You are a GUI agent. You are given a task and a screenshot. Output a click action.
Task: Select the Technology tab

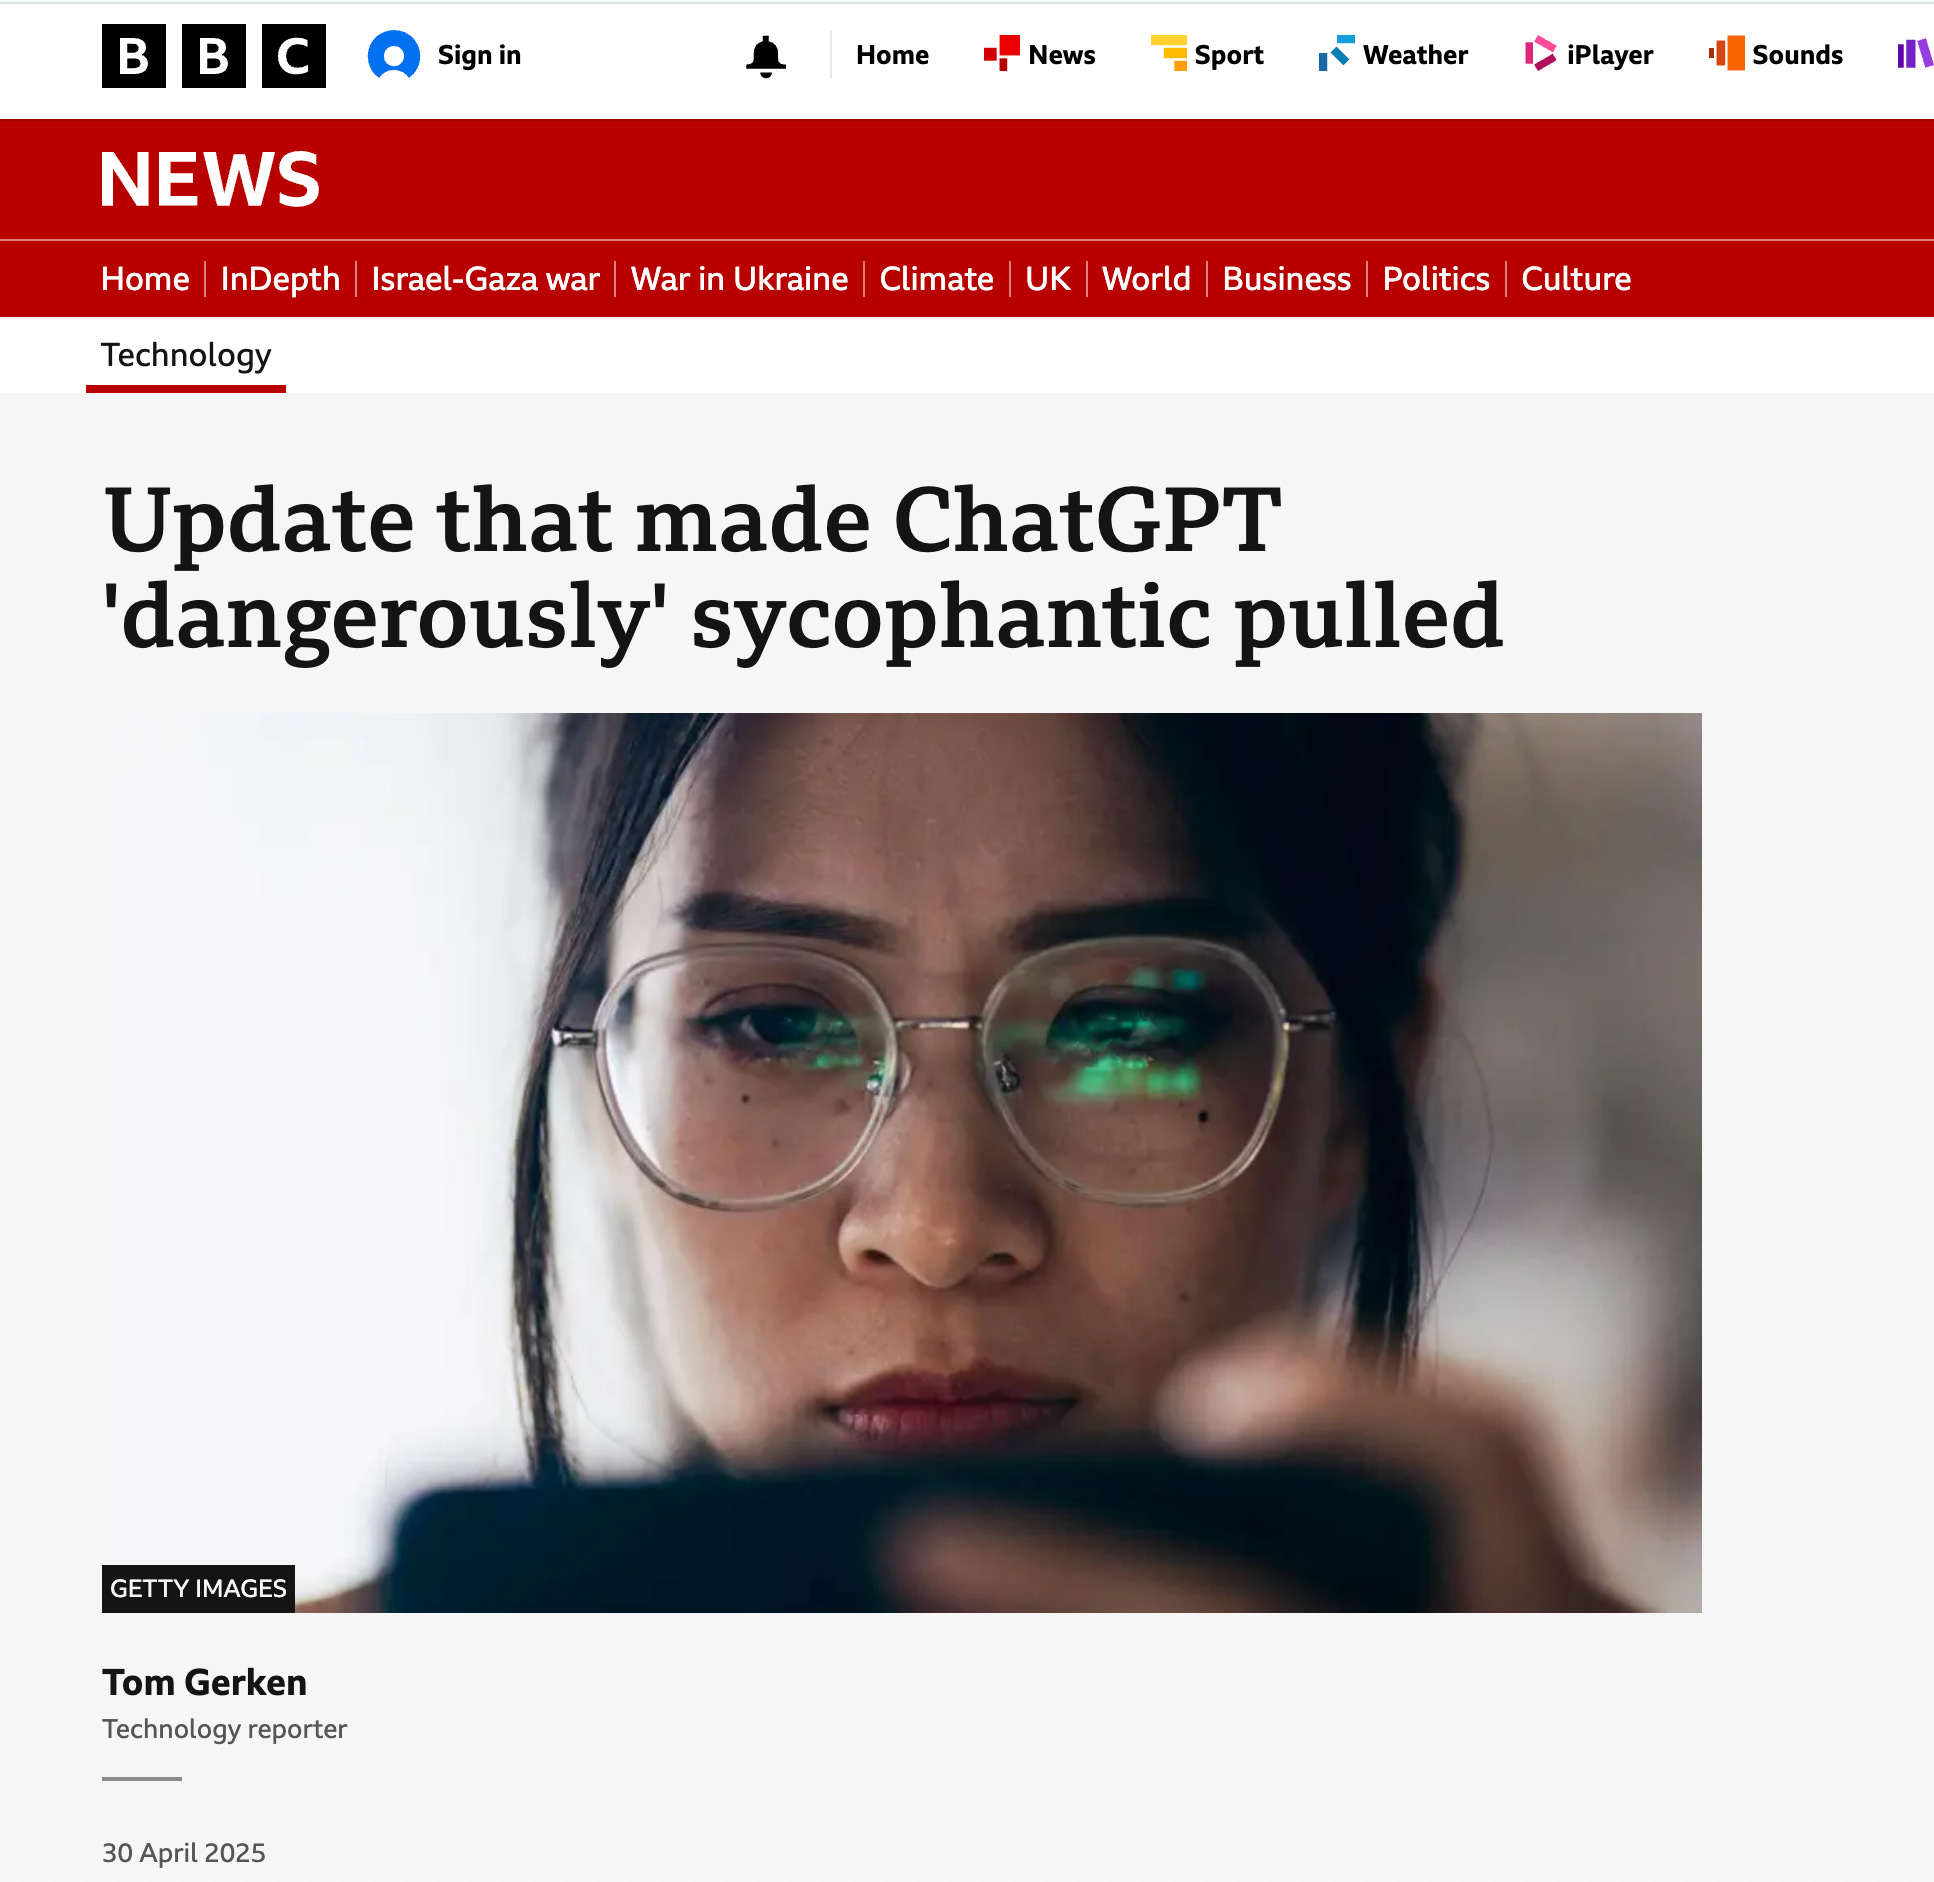coord(186,356)
